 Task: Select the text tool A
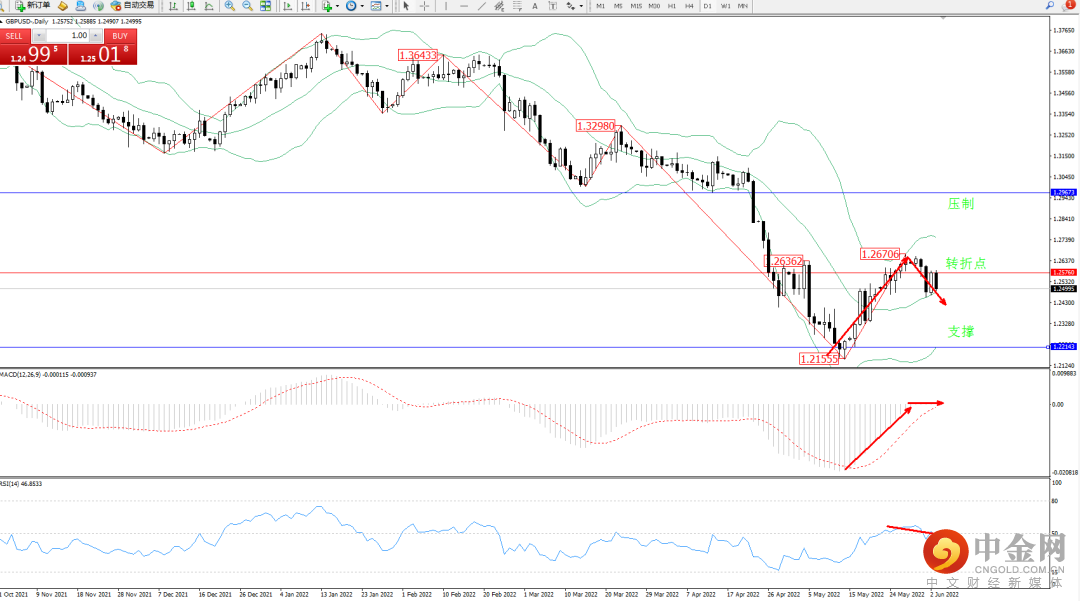pos(534,6)
